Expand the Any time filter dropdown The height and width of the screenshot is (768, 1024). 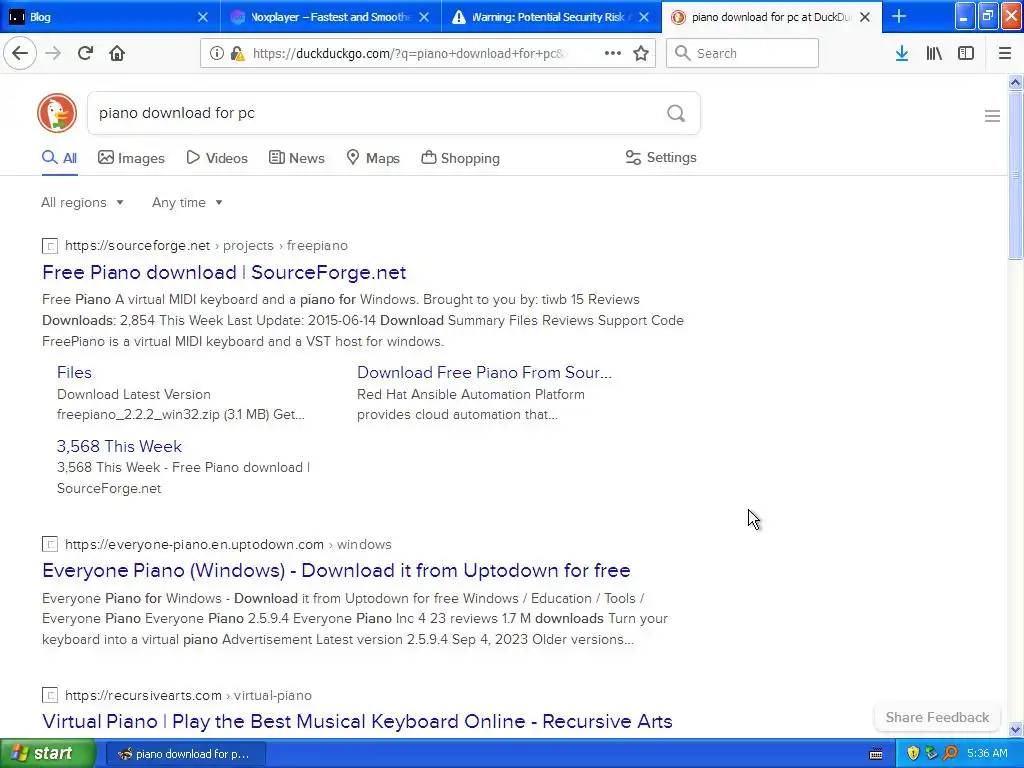tap(187, 202)
